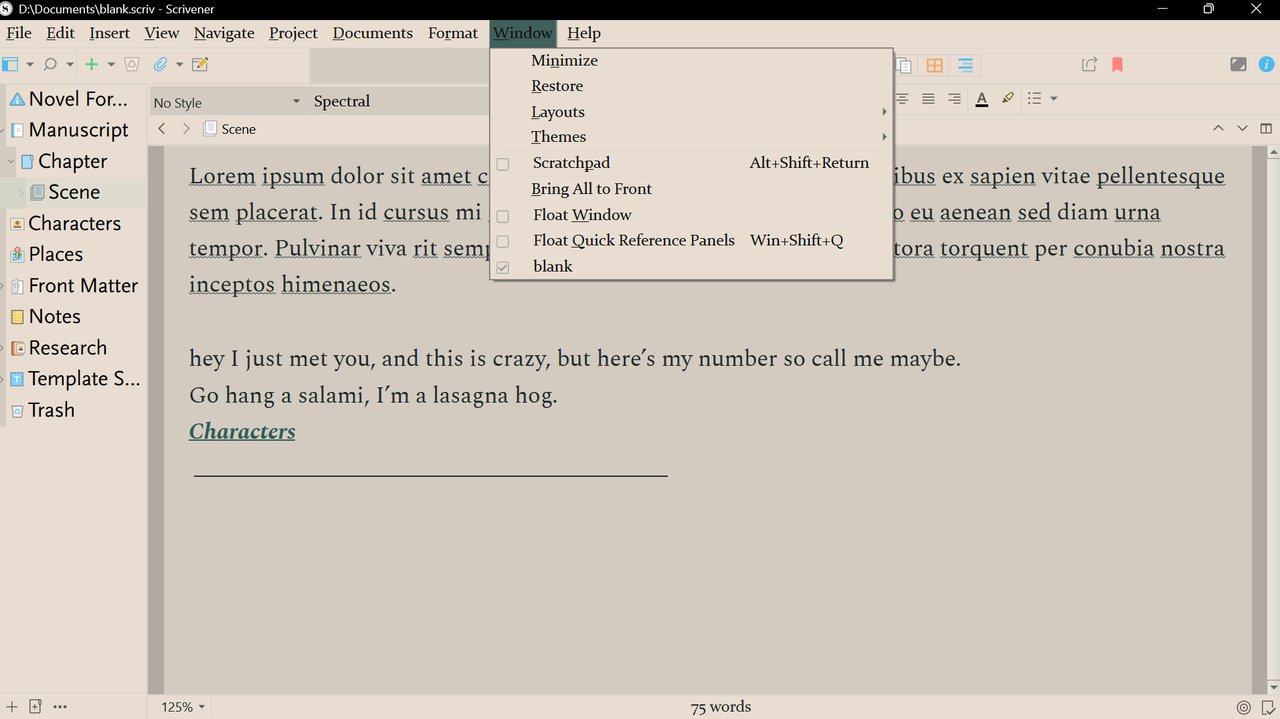1280x719 pixels.
Task: Open the Spectral font dropdown
Action: (x=400, y=101)
